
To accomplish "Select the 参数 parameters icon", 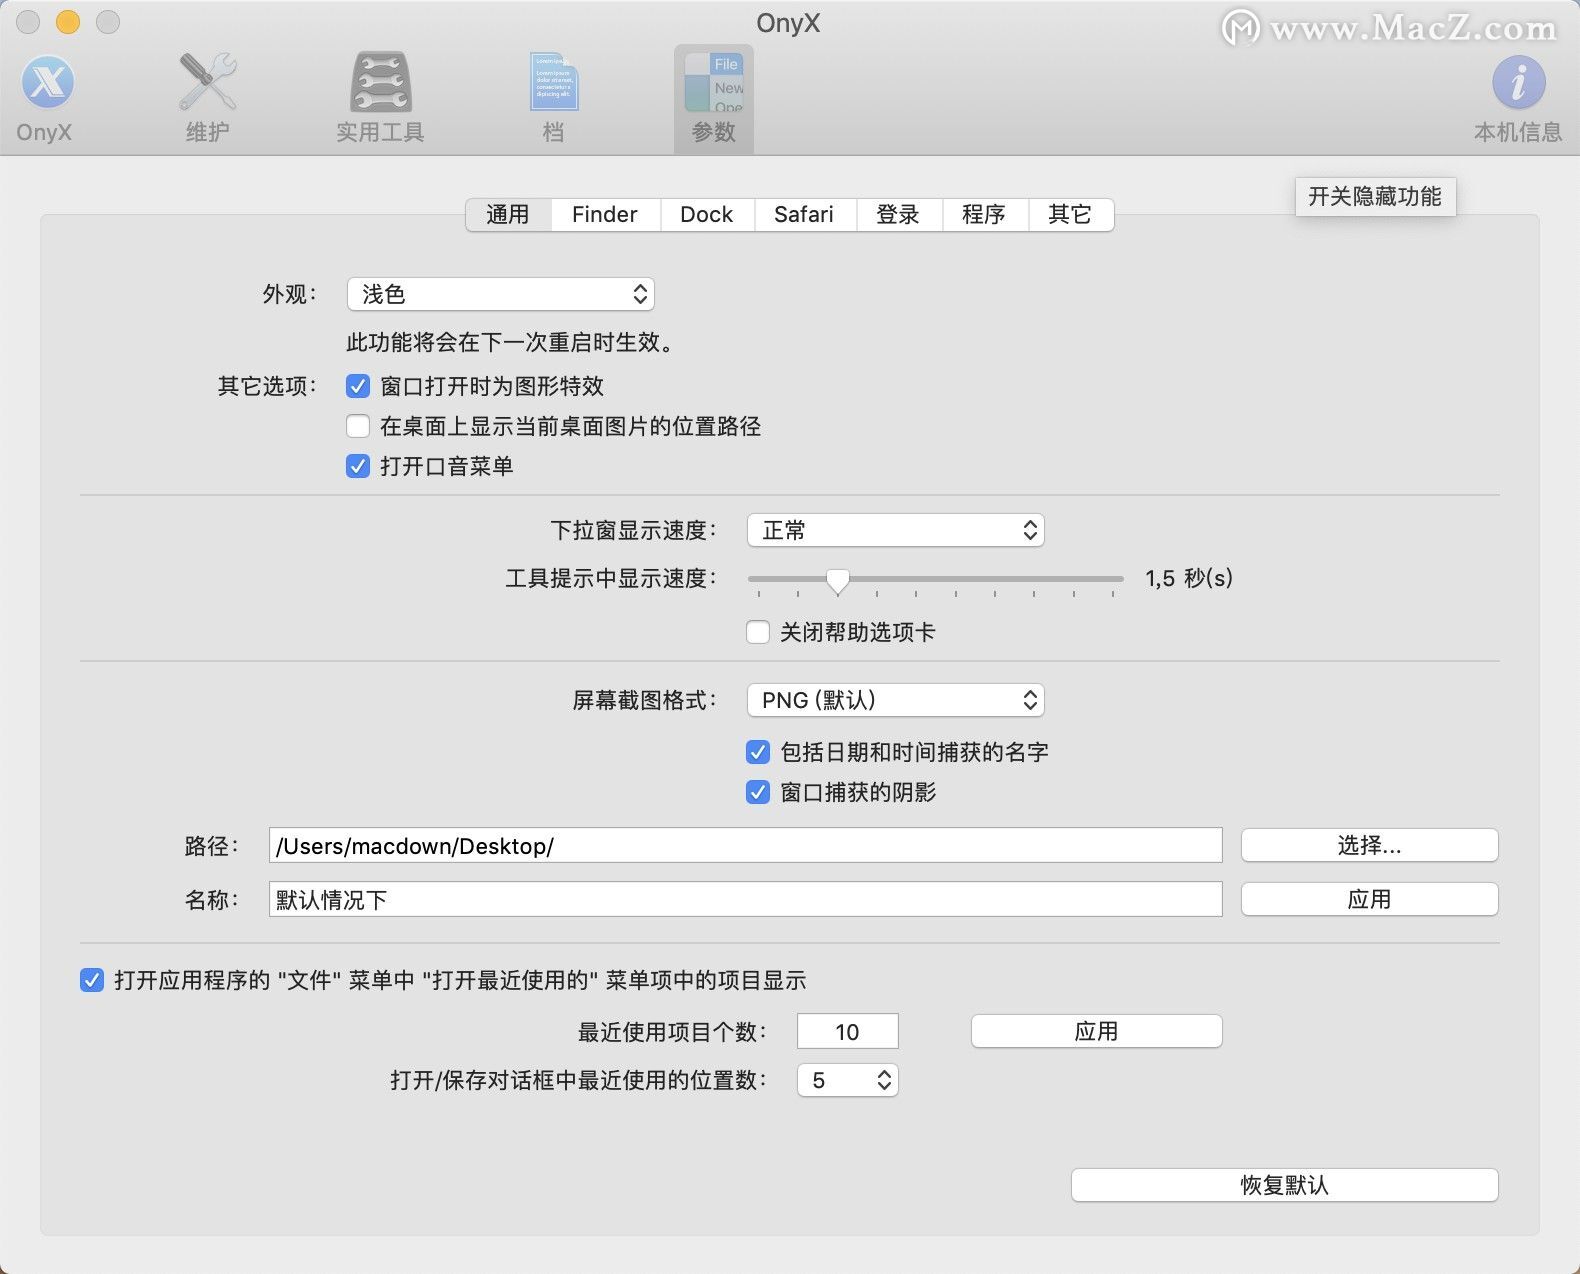I will click(713, 98).
